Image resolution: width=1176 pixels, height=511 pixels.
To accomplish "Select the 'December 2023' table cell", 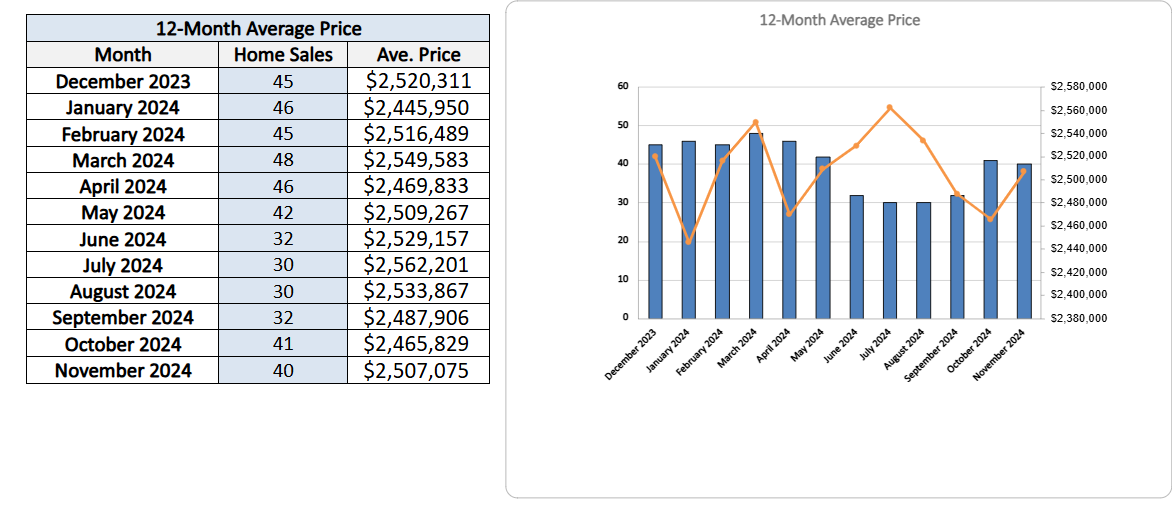I will (123, 81).
